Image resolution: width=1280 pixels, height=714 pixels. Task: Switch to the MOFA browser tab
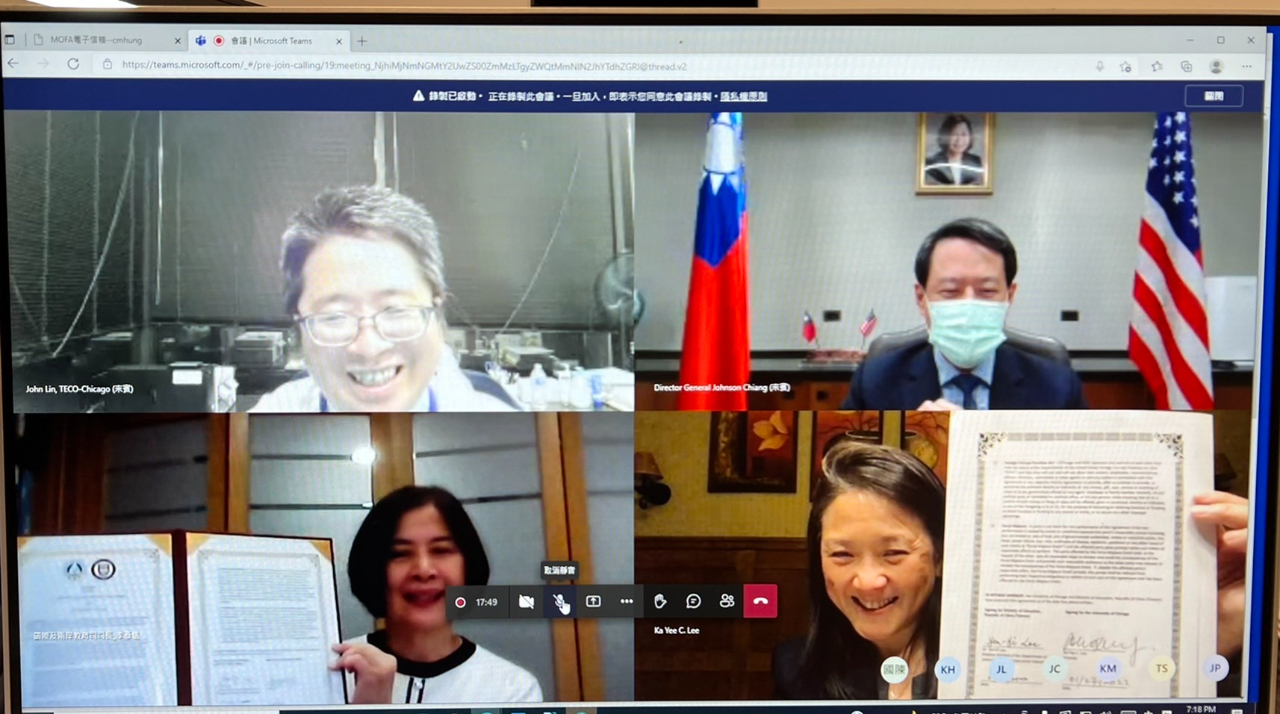[x=95, y=40]
